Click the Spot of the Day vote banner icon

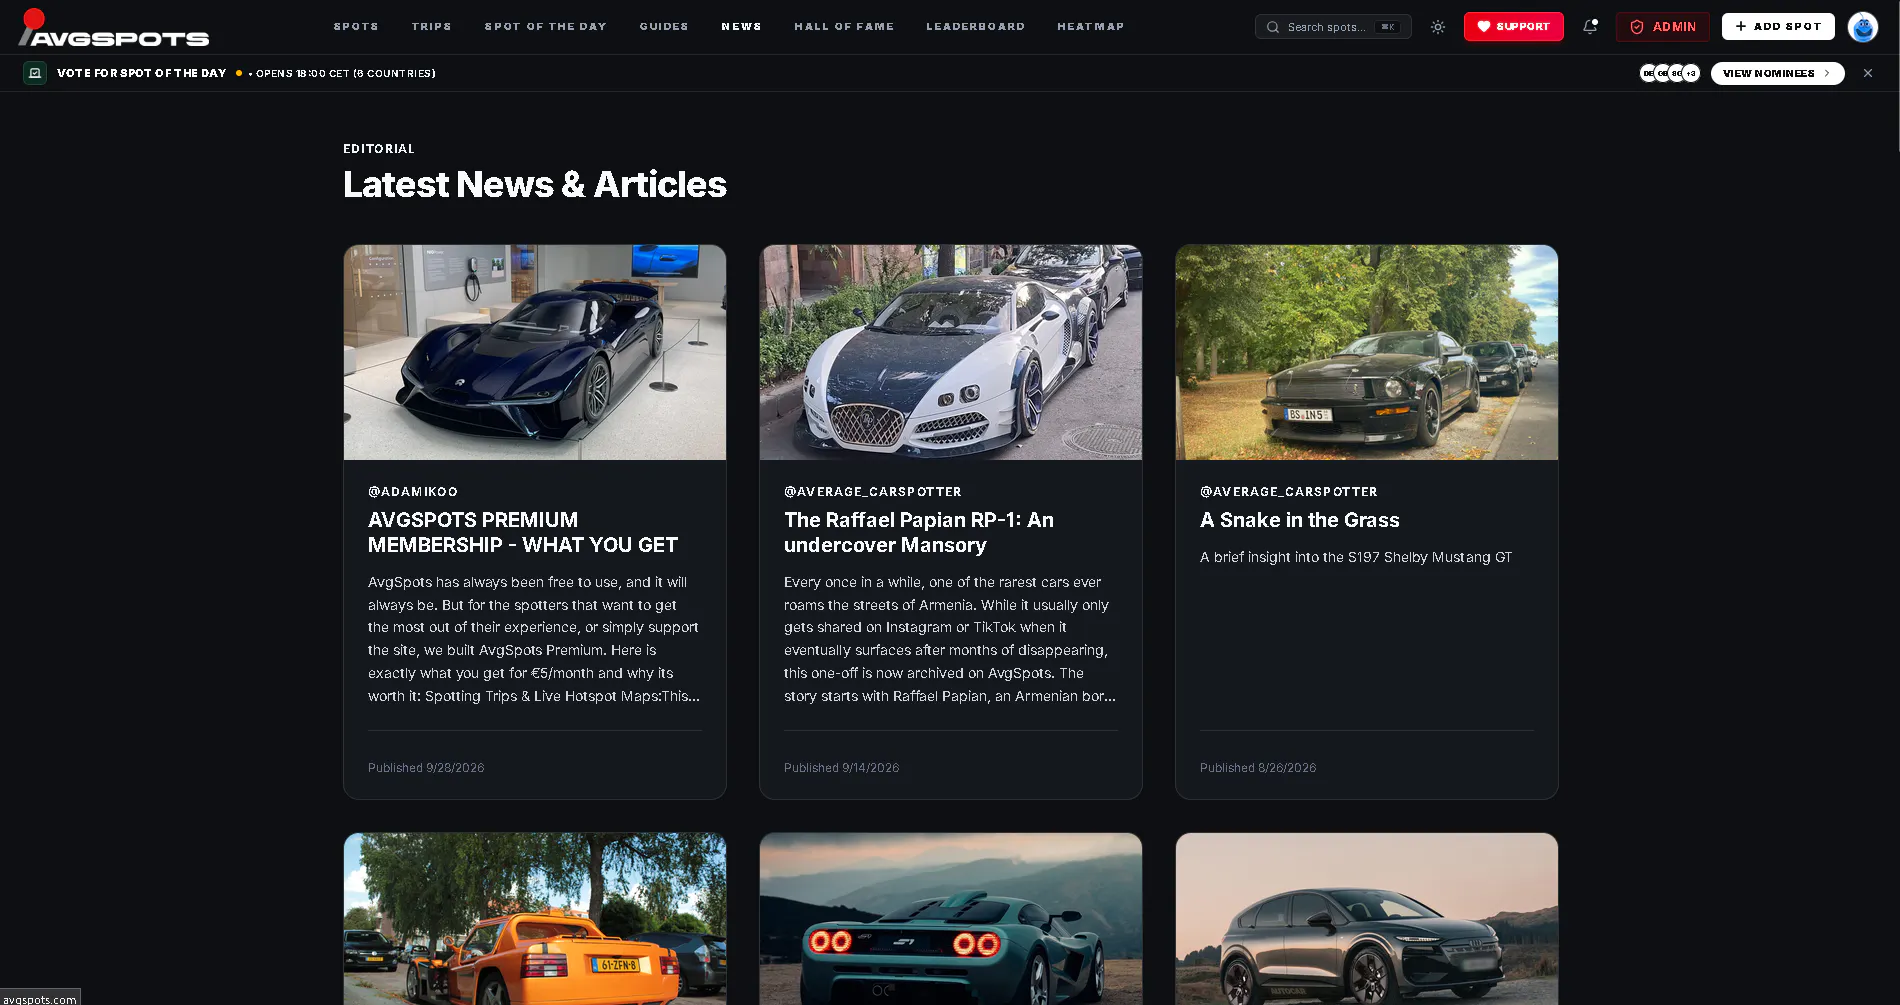click(35, 73)
